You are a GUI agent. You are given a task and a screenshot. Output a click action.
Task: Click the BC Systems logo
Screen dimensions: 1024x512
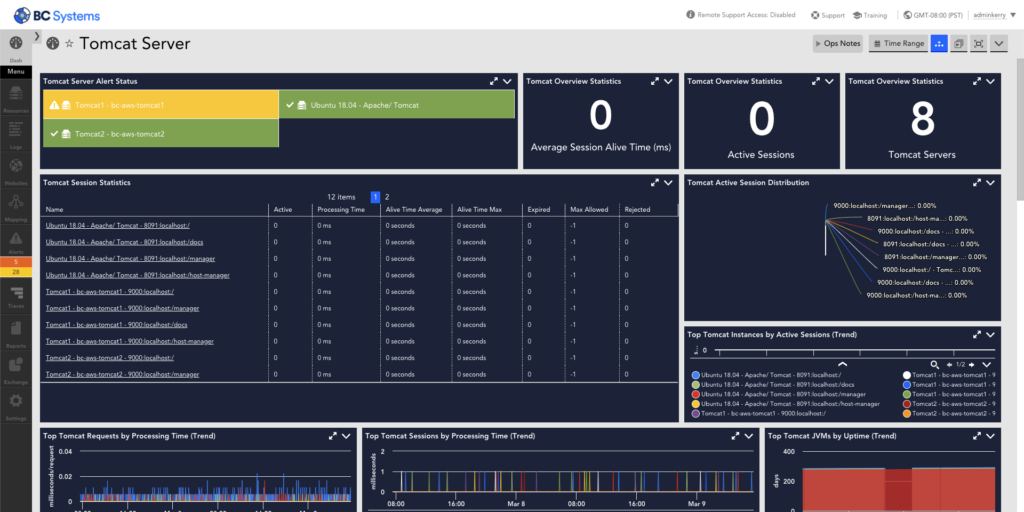pos(57,14)
